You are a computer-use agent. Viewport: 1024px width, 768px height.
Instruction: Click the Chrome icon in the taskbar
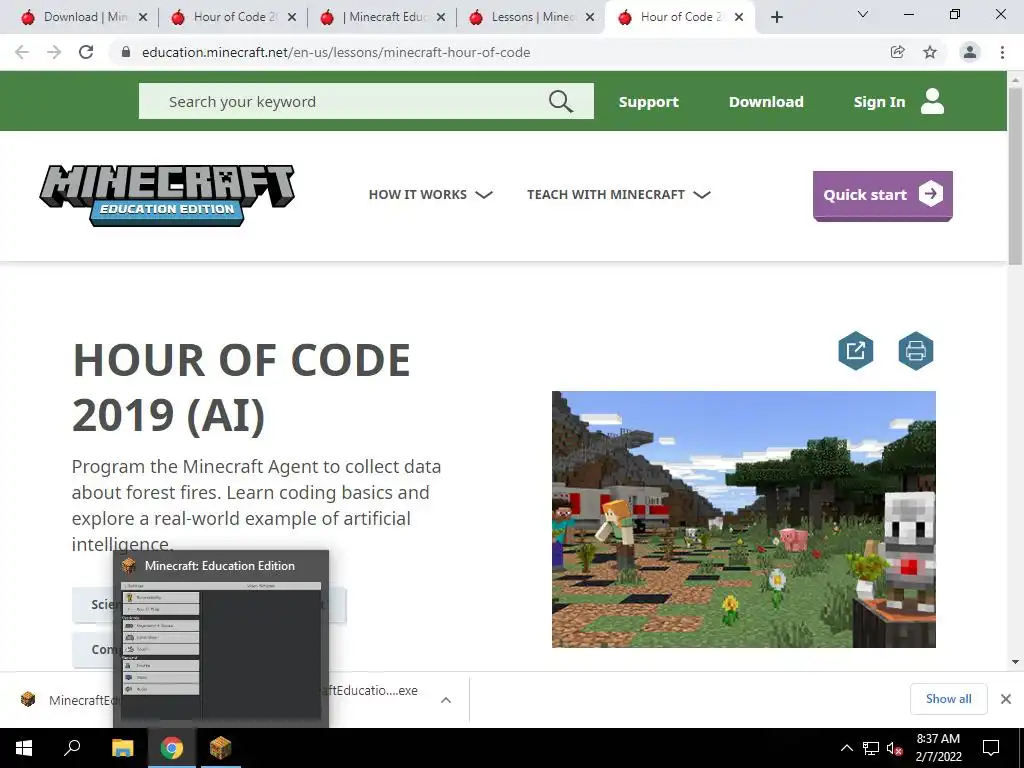pos(172,748)
